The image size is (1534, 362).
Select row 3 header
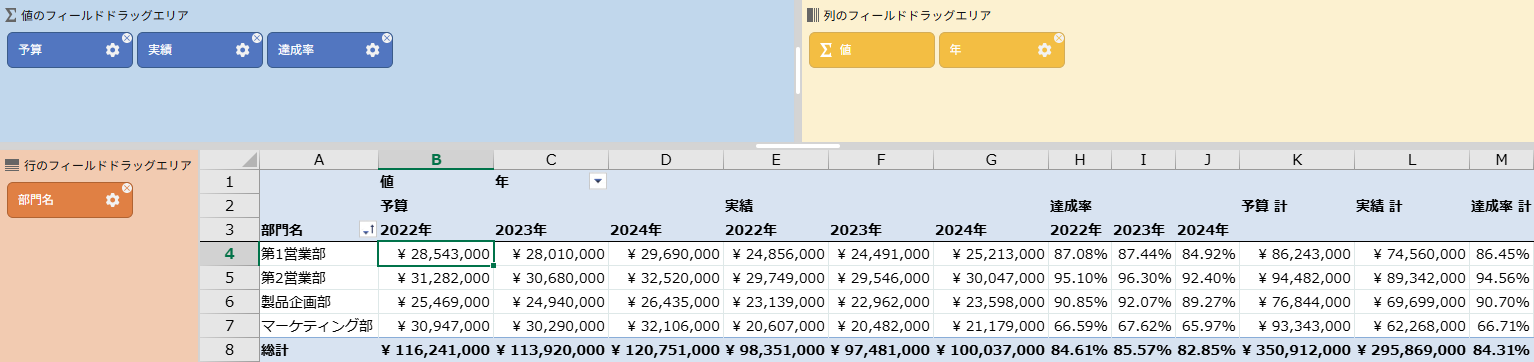pos(229,230)
